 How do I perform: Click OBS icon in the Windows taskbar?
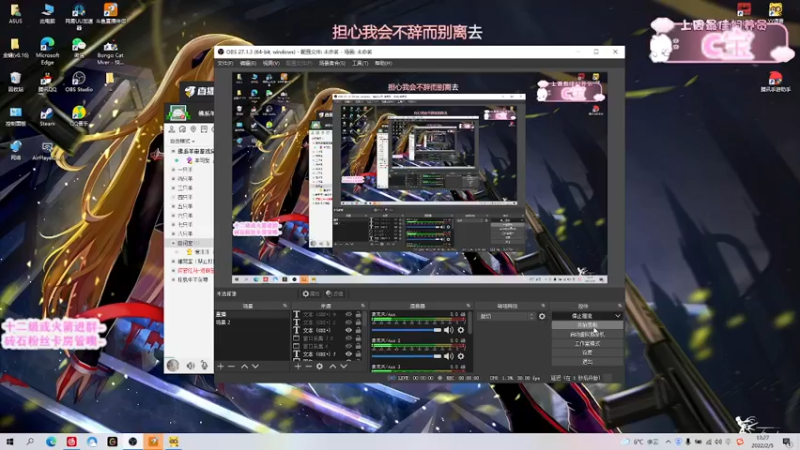point(133,441)
